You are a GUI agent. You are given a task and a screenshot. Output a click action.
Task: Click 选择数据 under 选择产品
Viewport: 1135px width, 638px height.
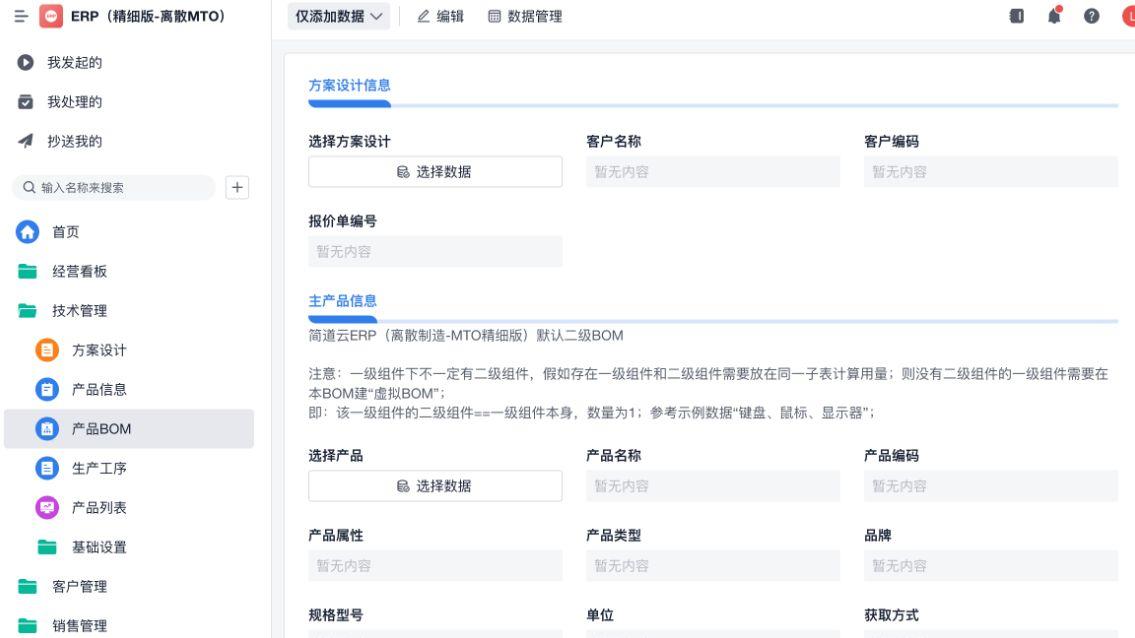tap(434, 486)
